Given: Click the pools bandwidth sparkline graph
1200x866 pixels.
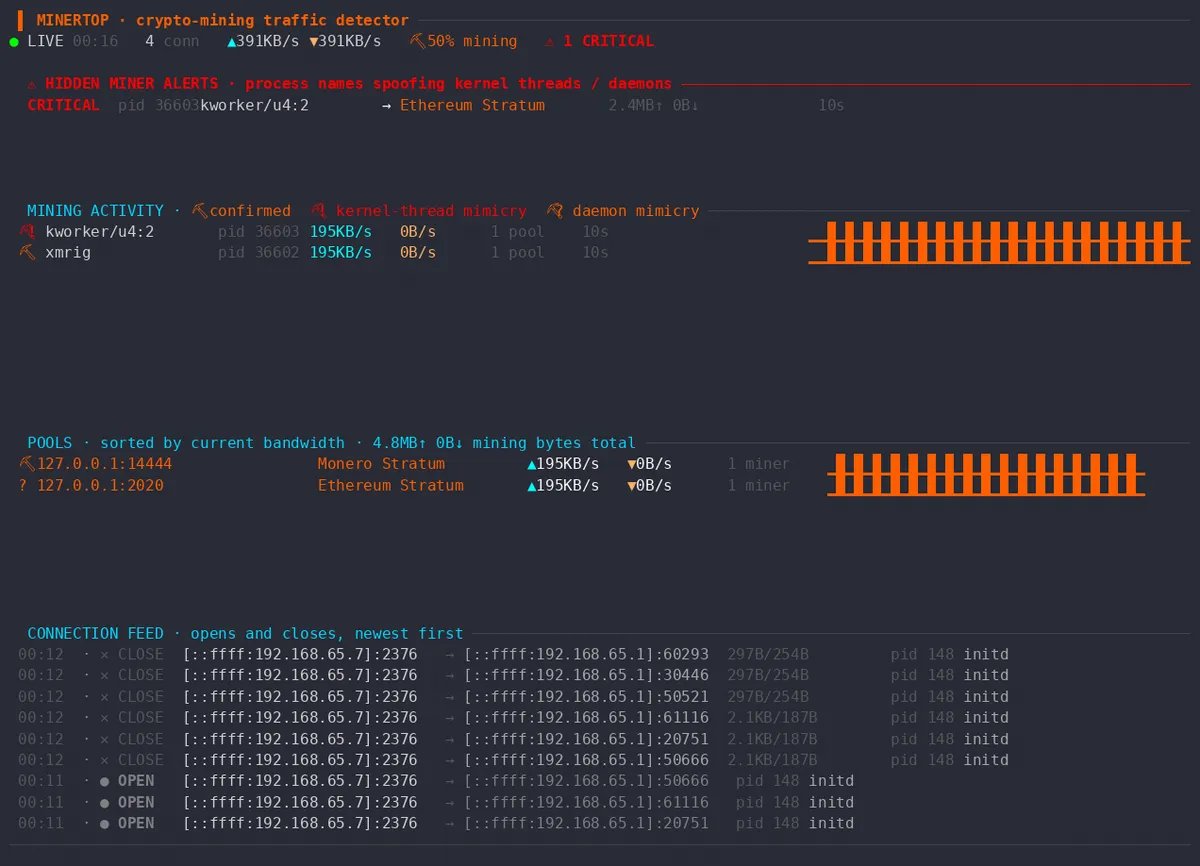Looking at the screenshot, I should click(x=986, y=474).
